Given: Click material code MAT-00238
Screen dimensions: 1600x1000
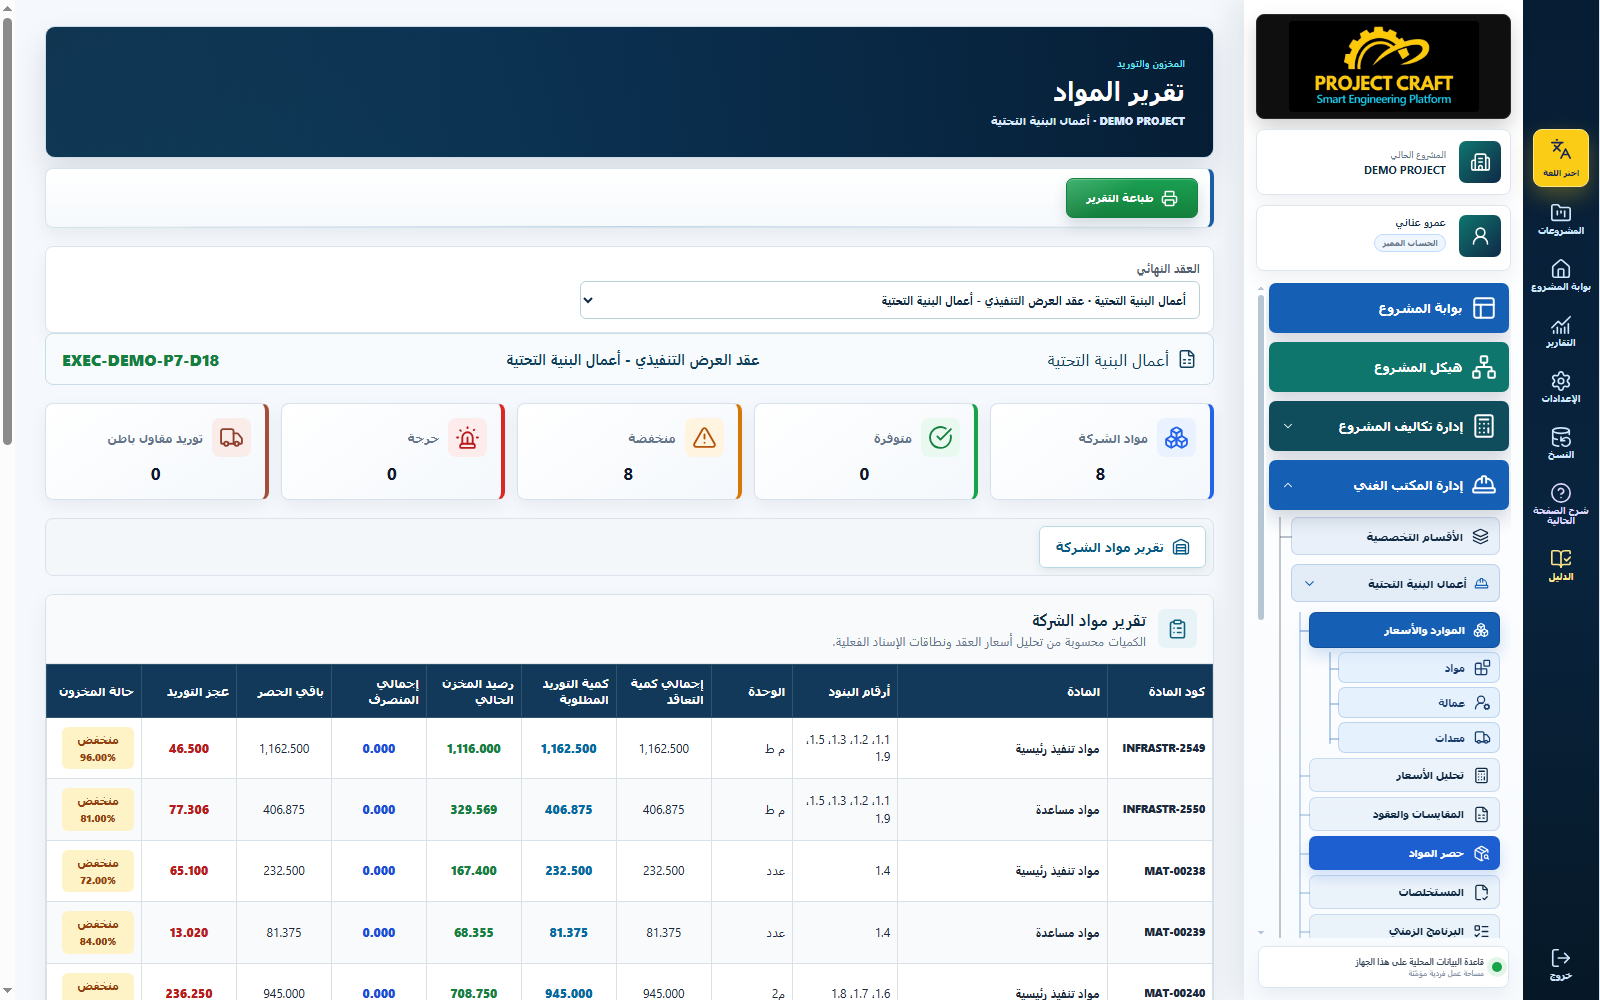Looking at the screenshot, I should (1174, 871).
